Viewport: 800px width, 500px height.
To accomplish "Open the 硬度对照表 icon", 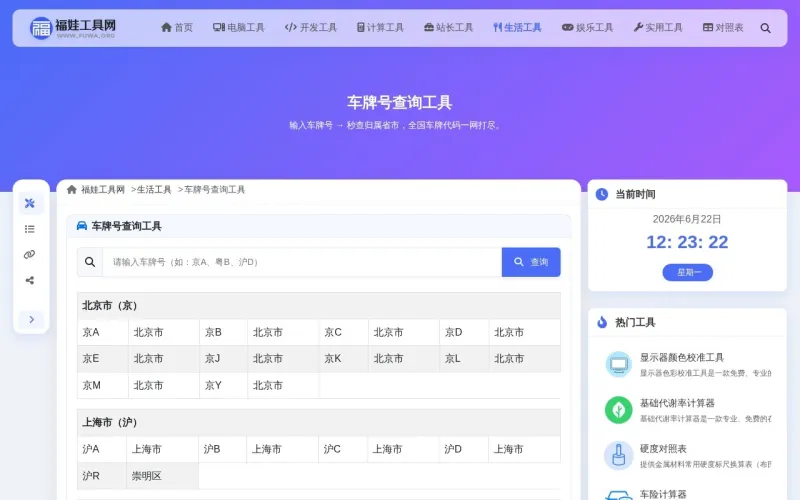I will tap(618, 455).
